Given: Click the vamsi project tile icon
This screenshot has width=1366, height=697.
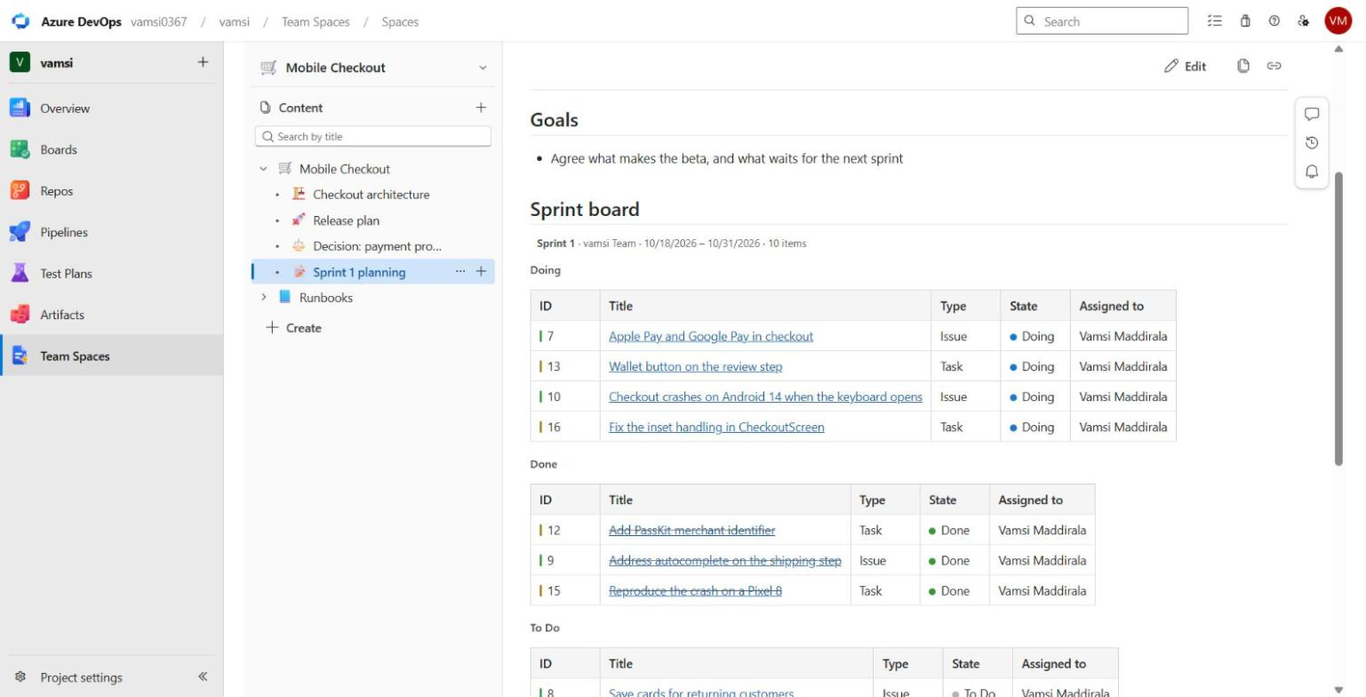Looking at the screenshot, I should (19, 62).
